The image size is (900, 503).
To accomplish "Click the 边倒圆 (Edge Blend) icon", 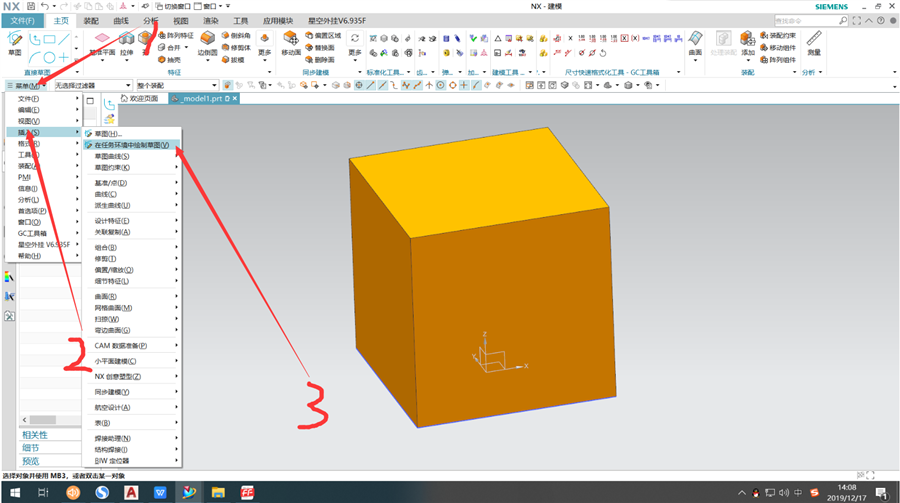I will point(207,40).
